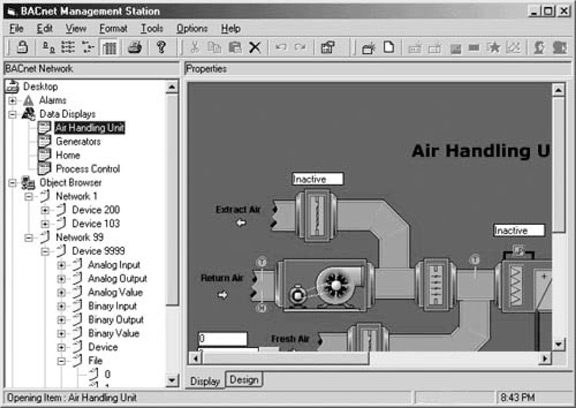
Task: Click the padlock icon in the toolbar
Action: [22, 47]
